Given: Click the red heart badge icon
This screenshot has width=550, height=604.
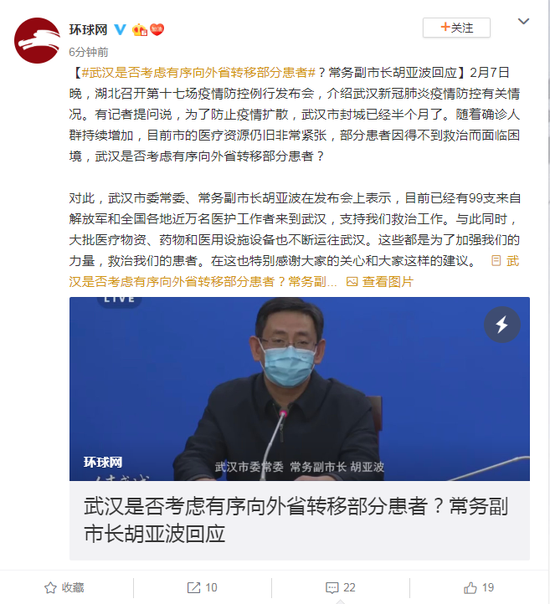Looking at the screenshot, I should pos(157,29).
